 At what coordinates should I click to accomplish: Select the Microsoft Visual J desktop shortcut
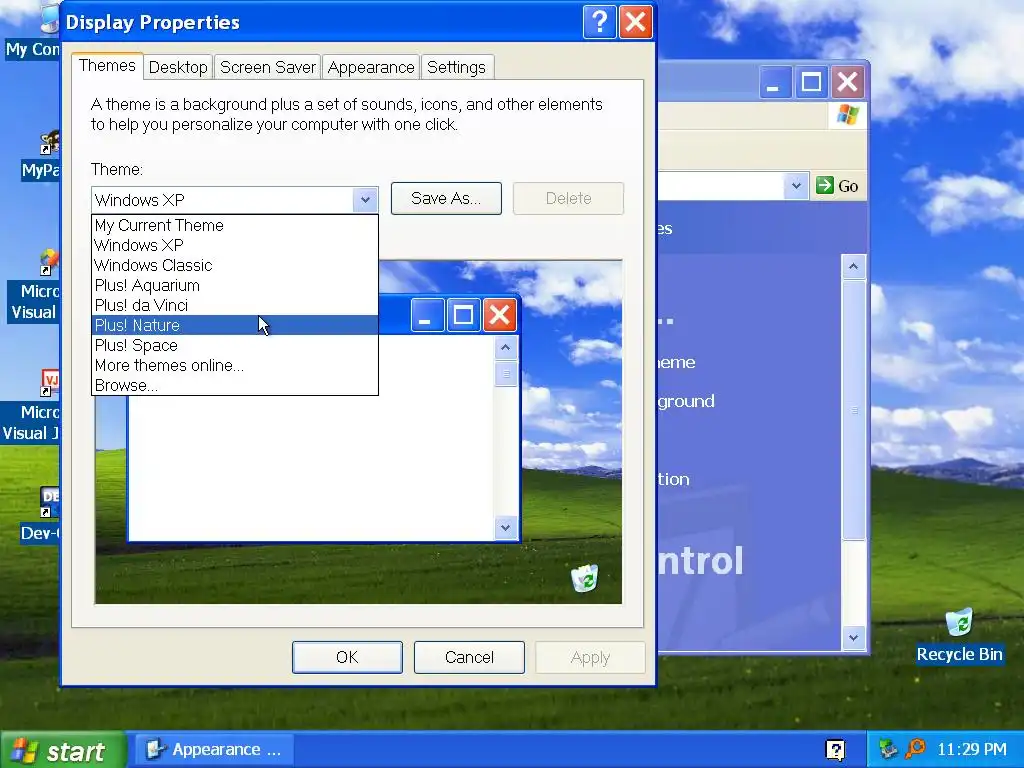click(31, 406)
